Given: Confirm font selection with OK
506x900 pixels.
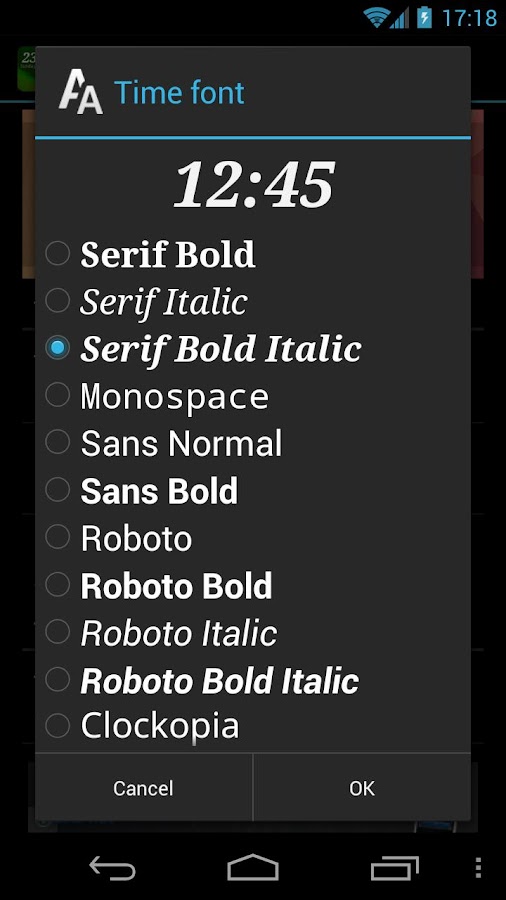Looking at the screenshot, I should [362, 788].
